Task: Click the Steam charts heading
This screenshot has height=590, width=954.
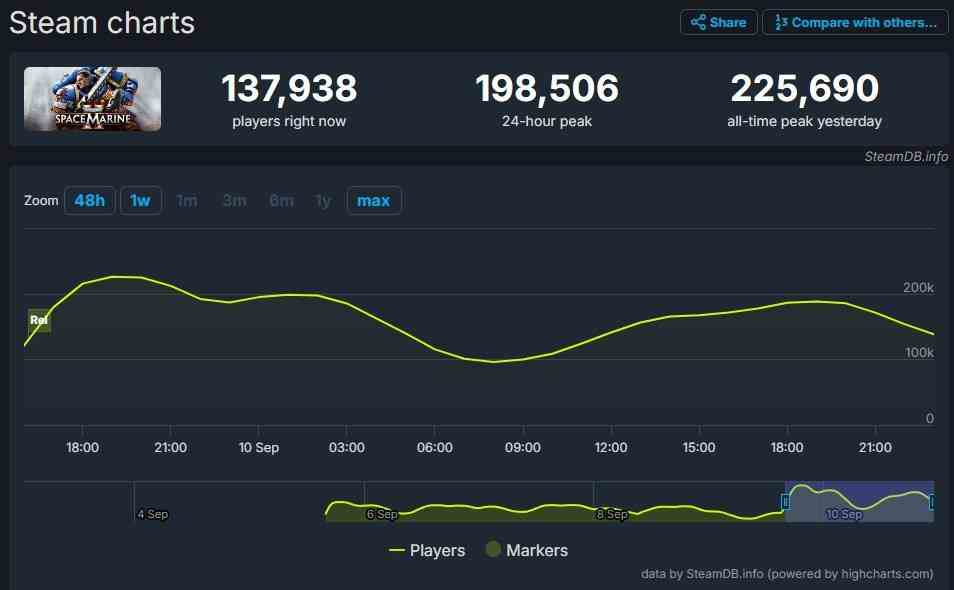Action: (x=102, y=23)
